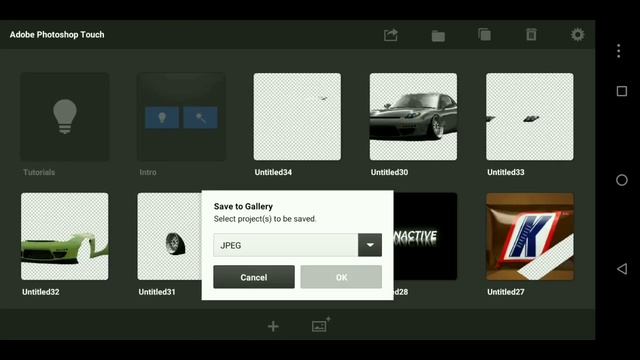Click the Untitled27 label
Viewport: 640px width, 360px height.
506,292
